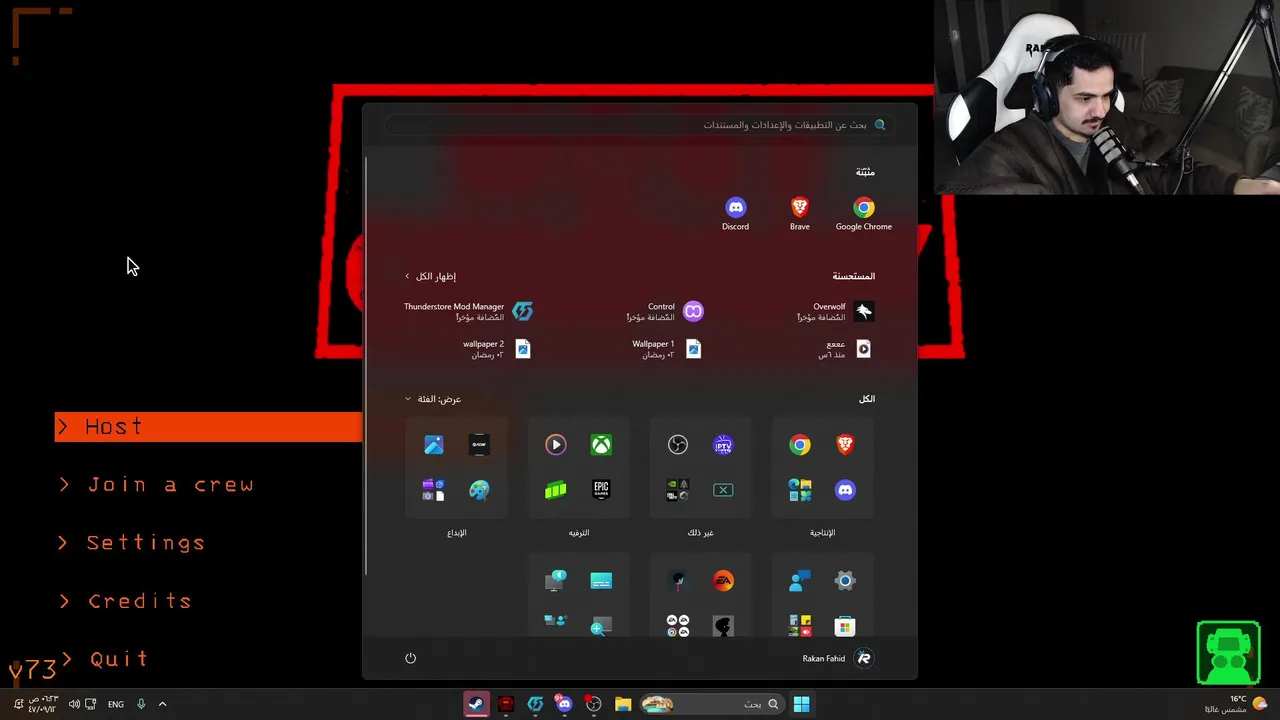Open on-screen keyboard icon in category grid

601,581
